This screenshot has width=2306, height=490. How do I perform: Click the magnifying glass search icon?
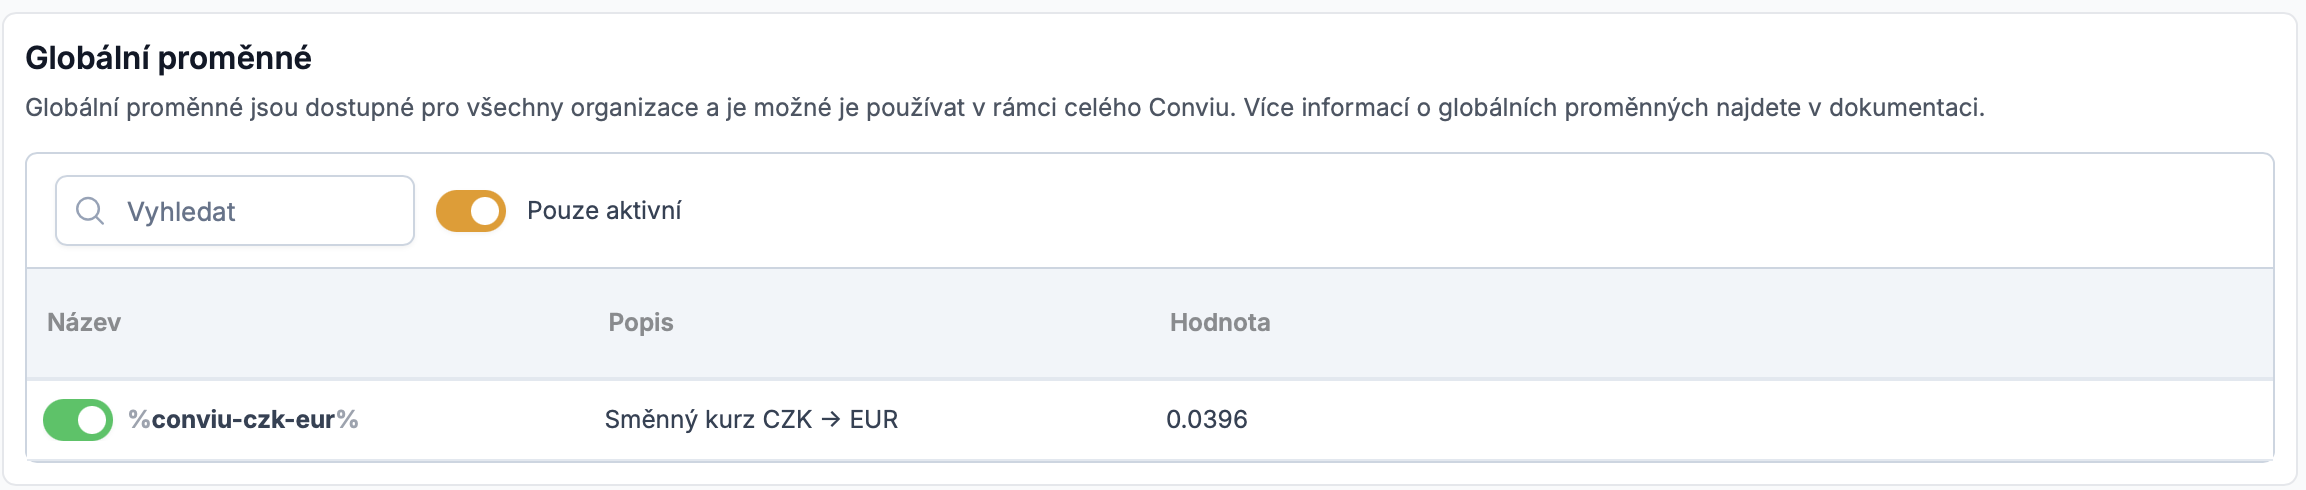point(90,211)
